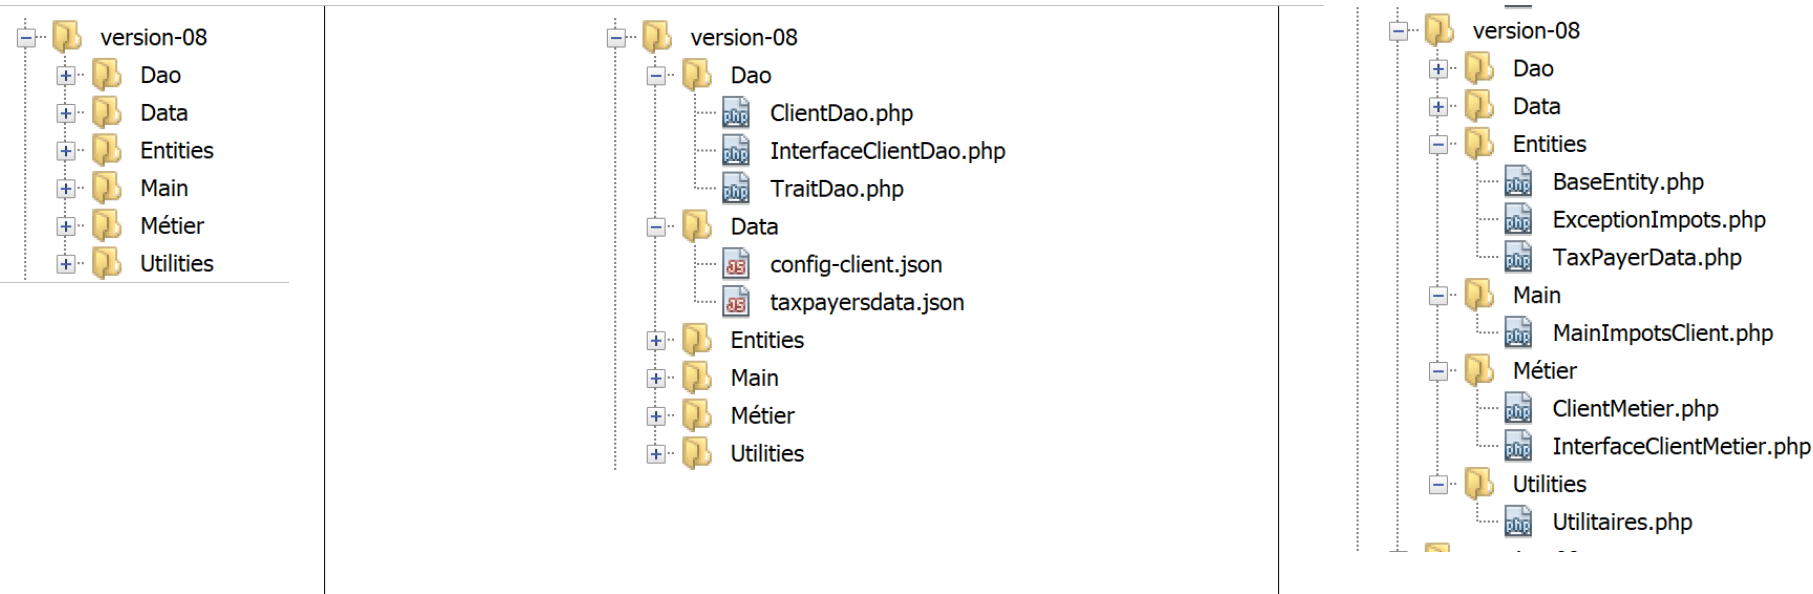Click the PHP icon of MainImpotsClient.php
This screenshot has width=1813, height=594.
pyautogui.click(x=1517, y=333)
